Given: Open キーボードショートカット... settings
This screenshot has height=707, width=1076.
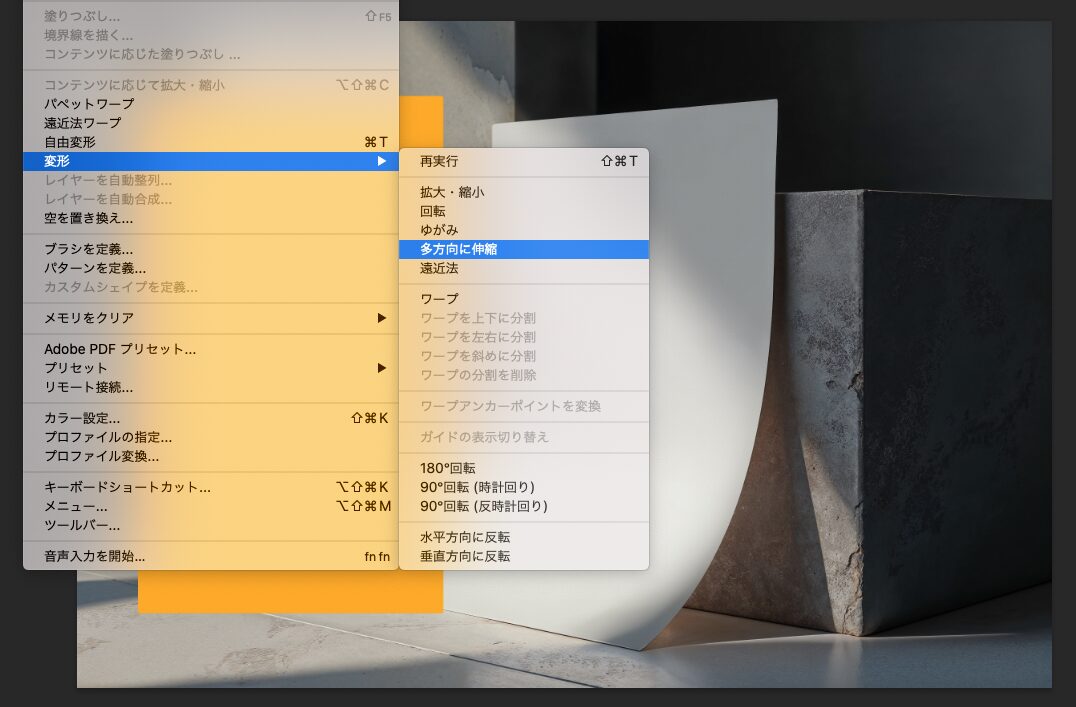Looking at the screenshot, I should [211, 487].
